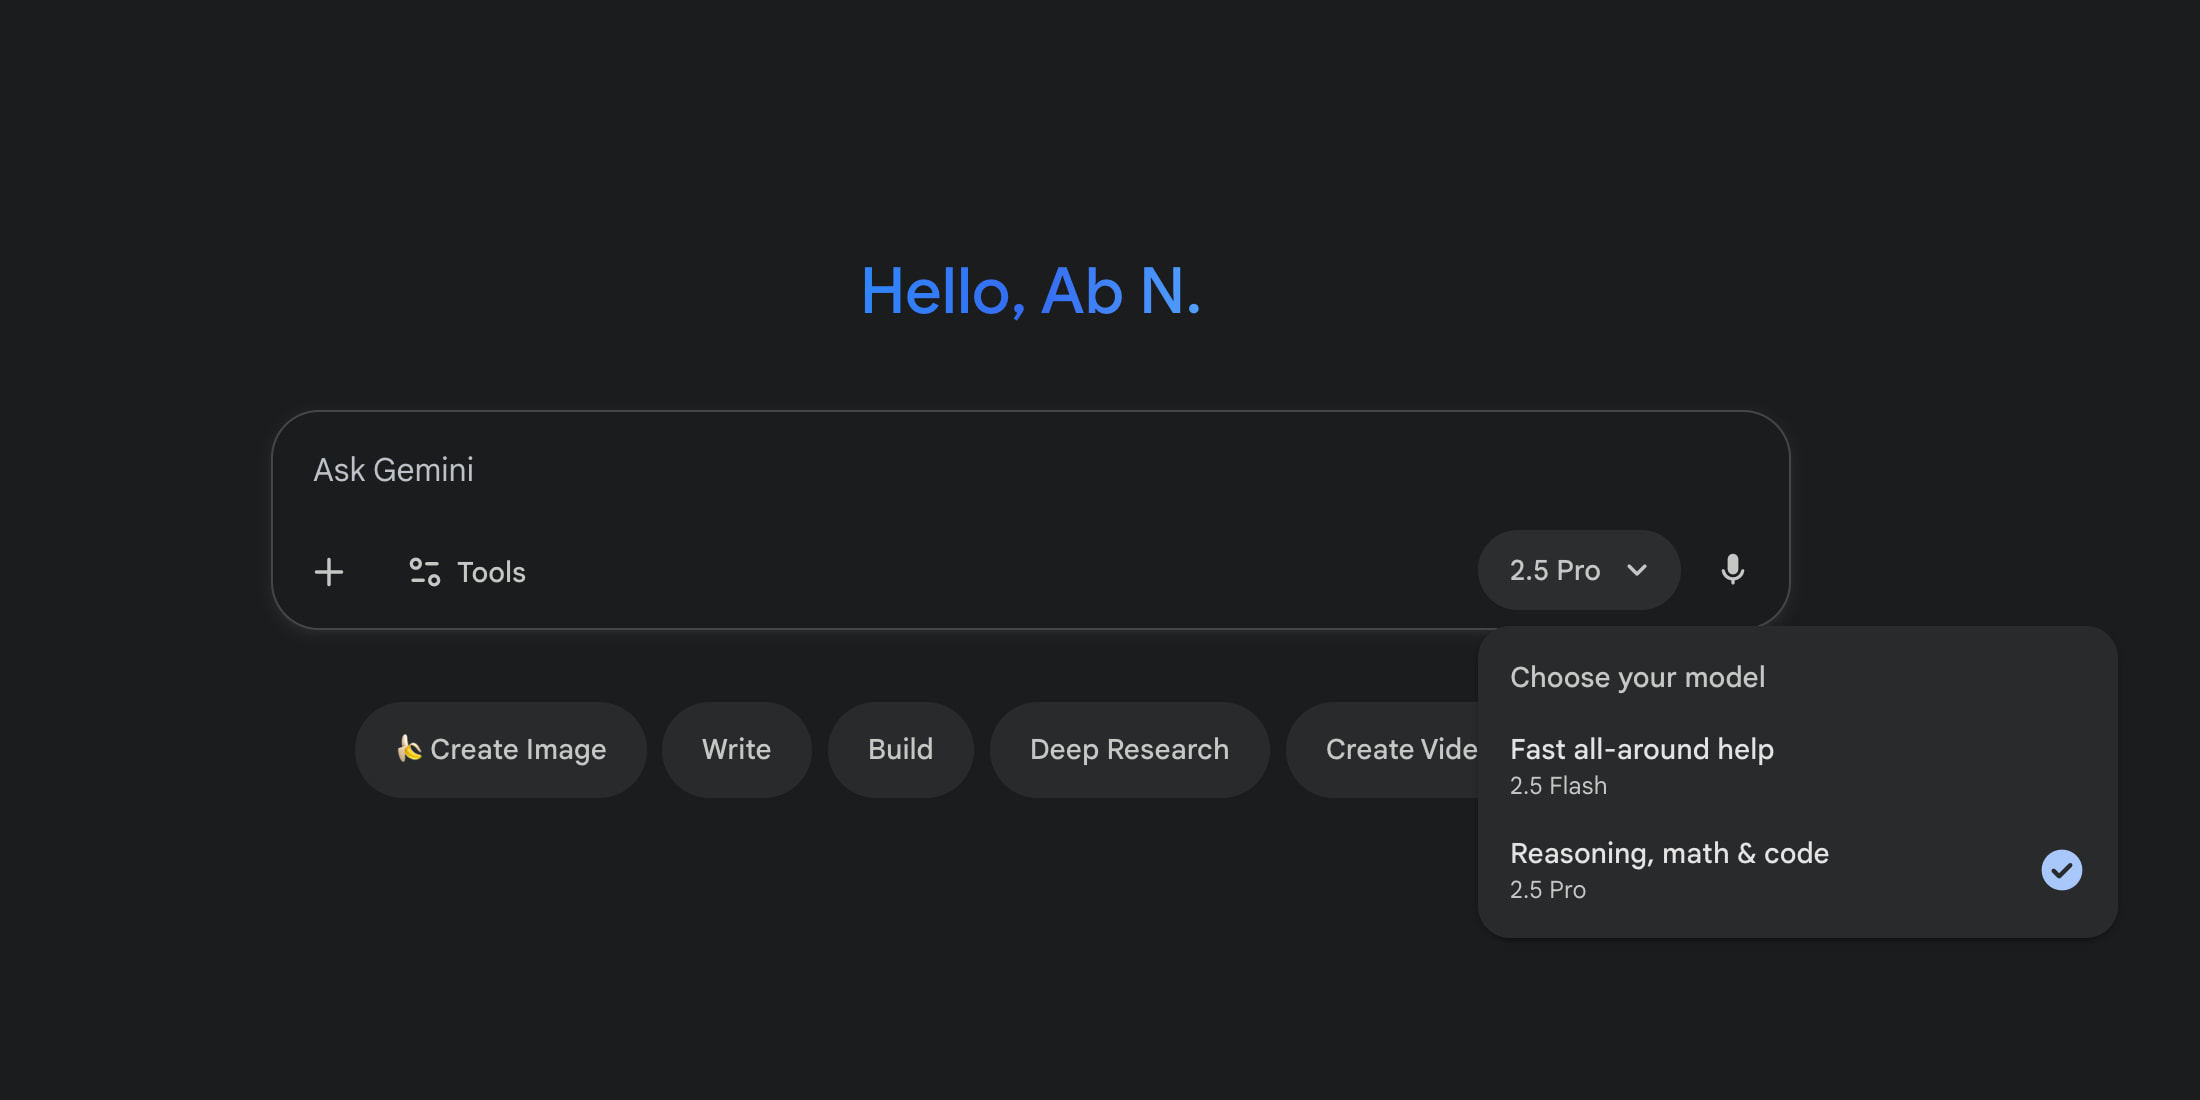
Task: Select the Reasoning, math & code model
Action: [x=1669, y=853]
